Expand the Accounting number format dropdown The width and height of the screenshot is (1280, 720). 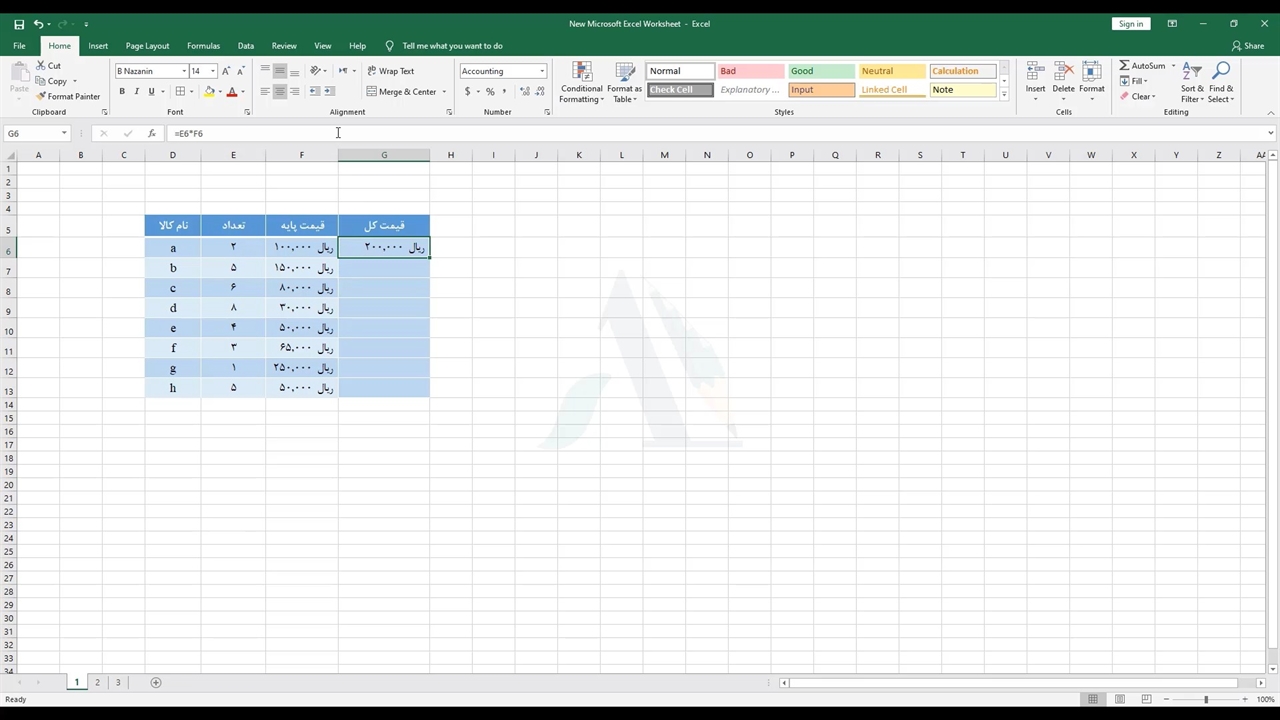pos(542,71)
